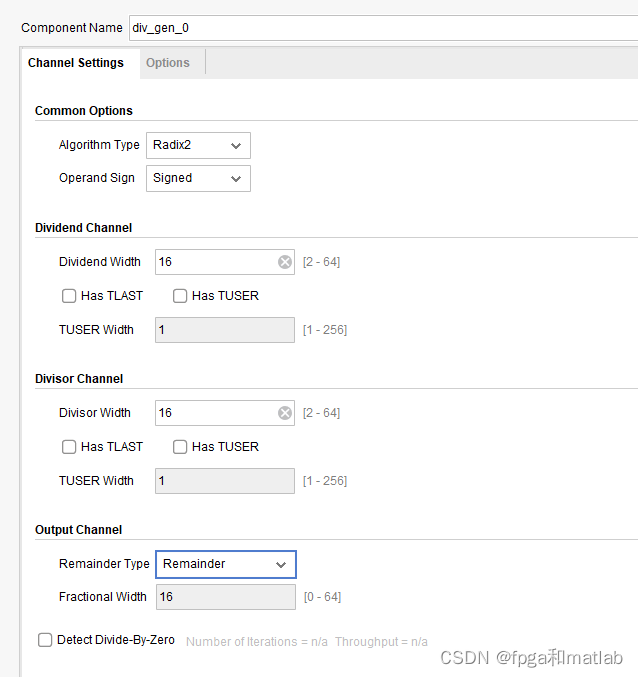Enable Has TLAST in Divisor Channel
638x677 pixels.
[x=69, y=447]
